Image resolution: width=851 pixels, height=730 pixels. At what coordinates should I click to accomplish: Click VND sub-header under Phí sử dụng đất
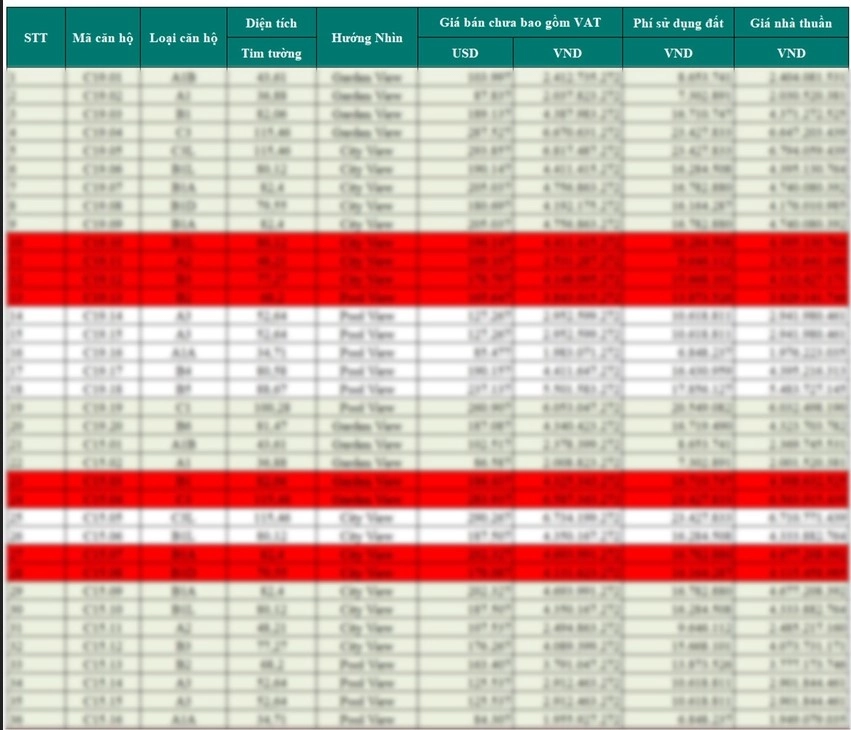[678, 53]
